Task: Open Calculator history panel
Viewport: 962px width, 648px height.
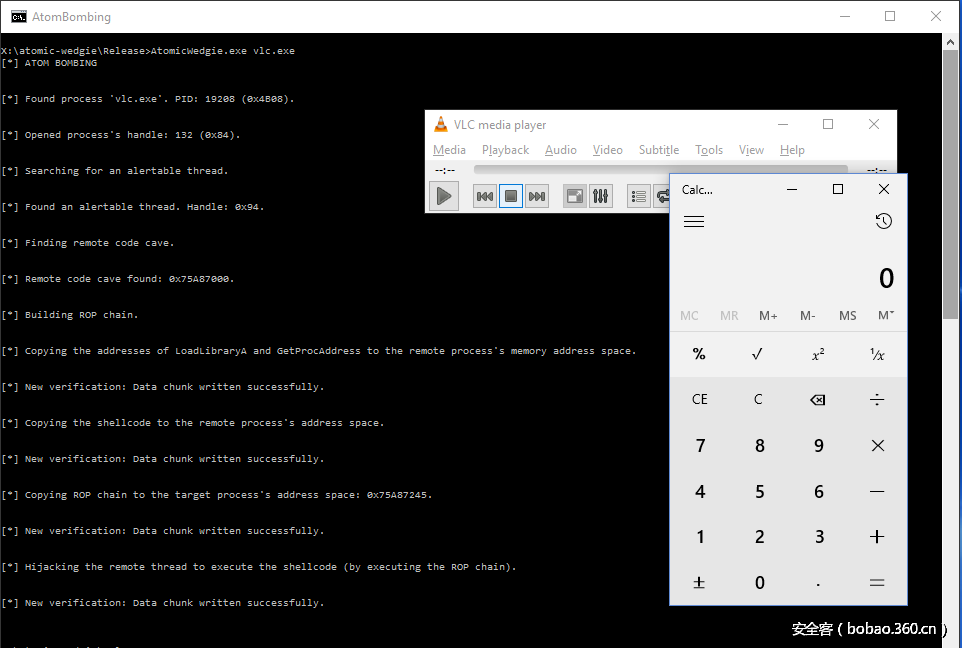Action: click(x=883, y=221)
